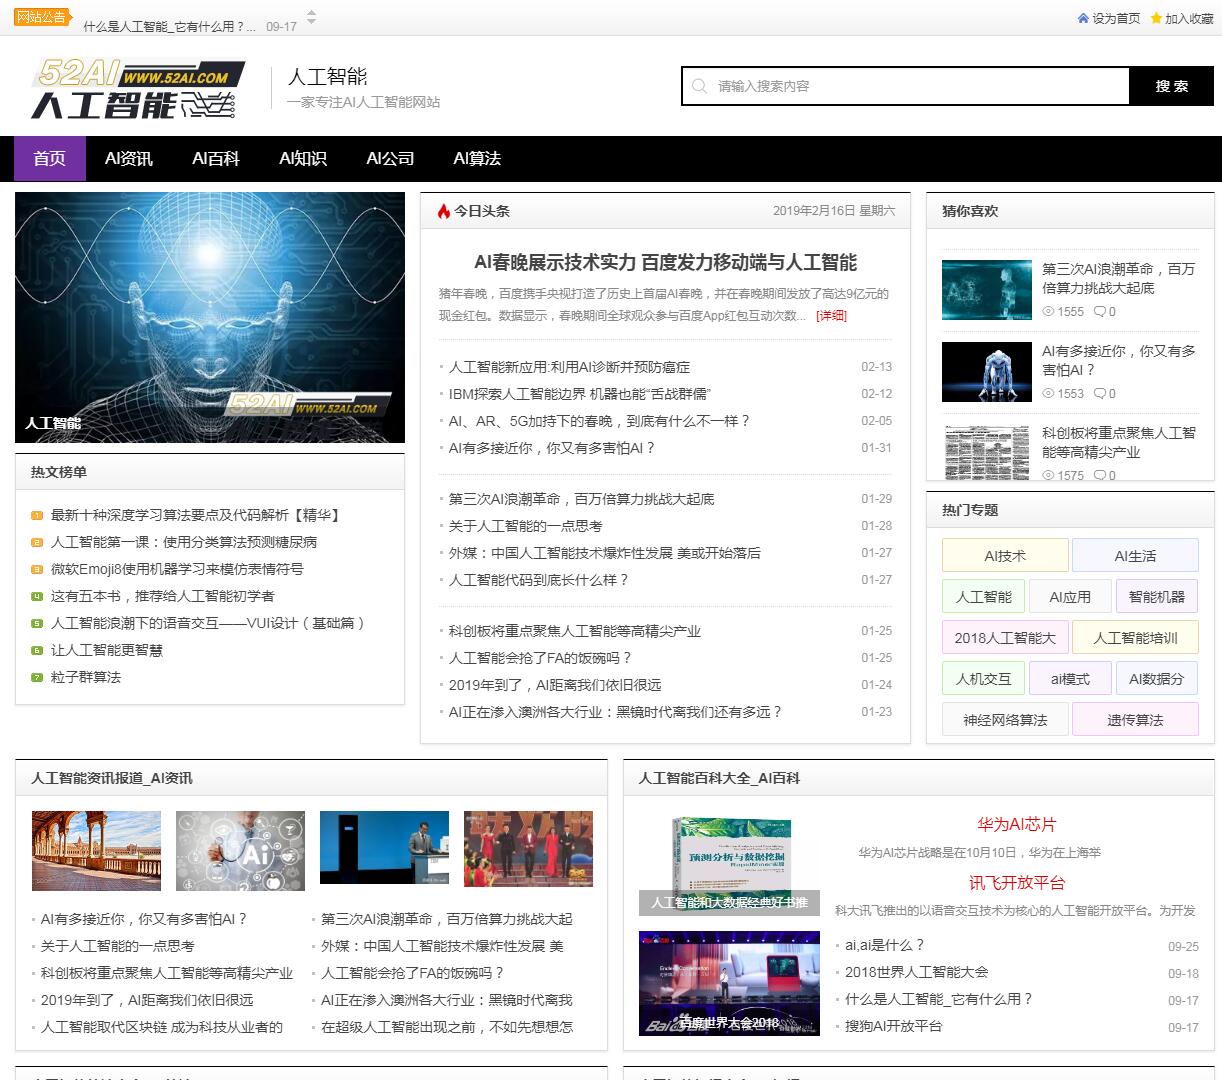Click the announcement scroll down arrow

[x=311, y=22]
